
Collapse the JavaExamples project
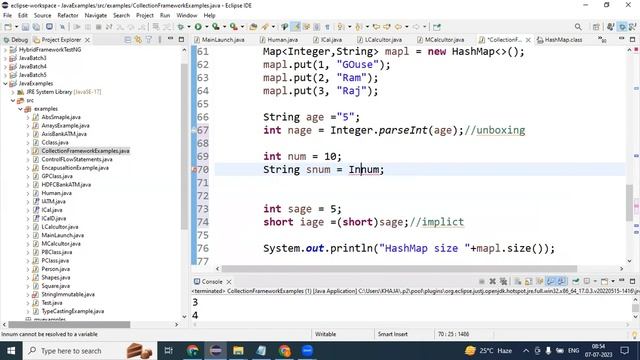tap(5, 83)
